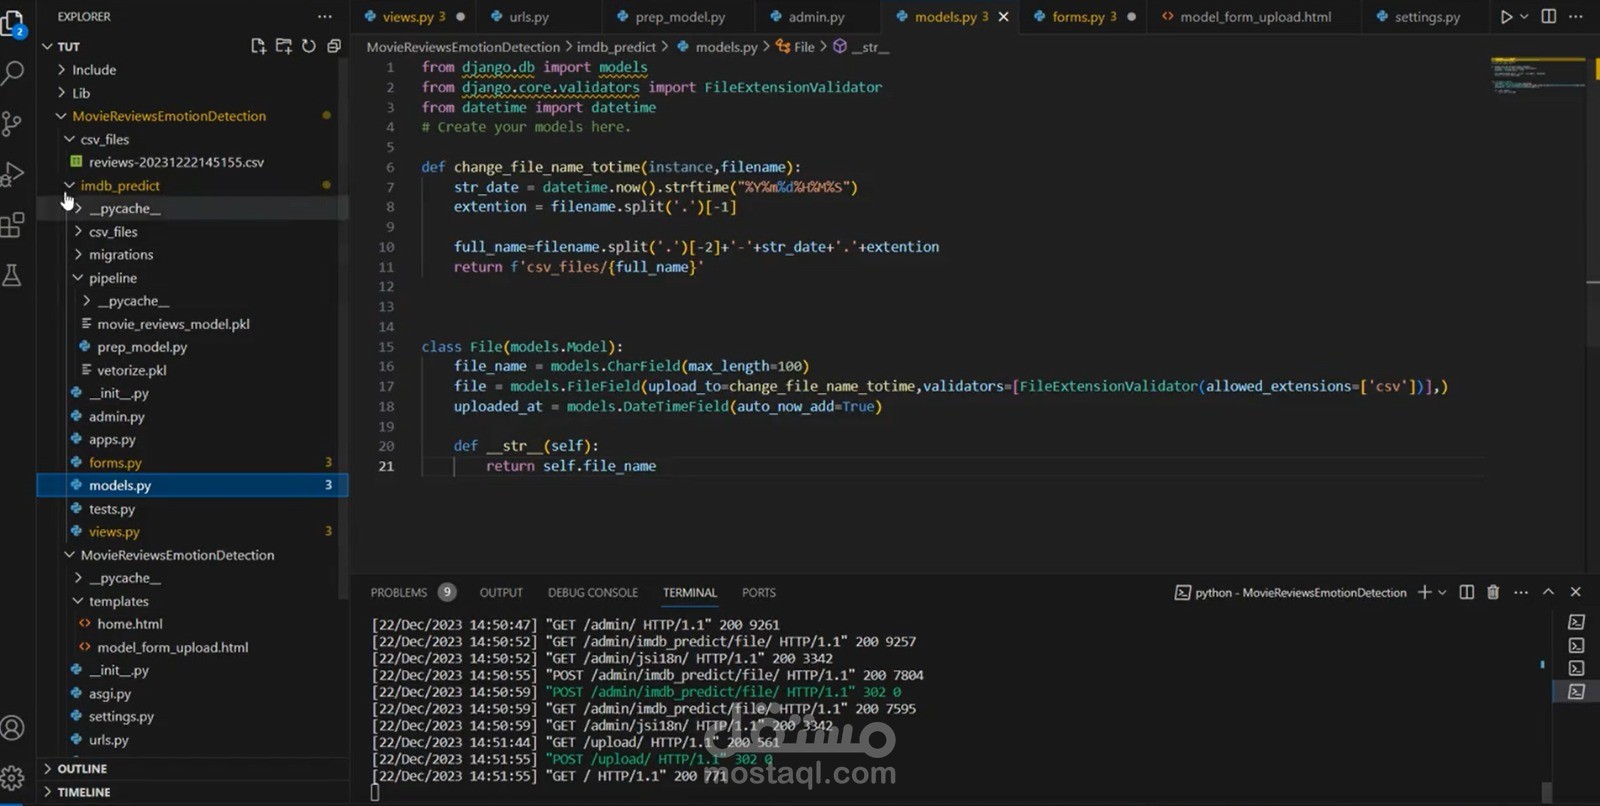Expand the Include folder
Screen dimensions: 1600x806
(61, 70)
